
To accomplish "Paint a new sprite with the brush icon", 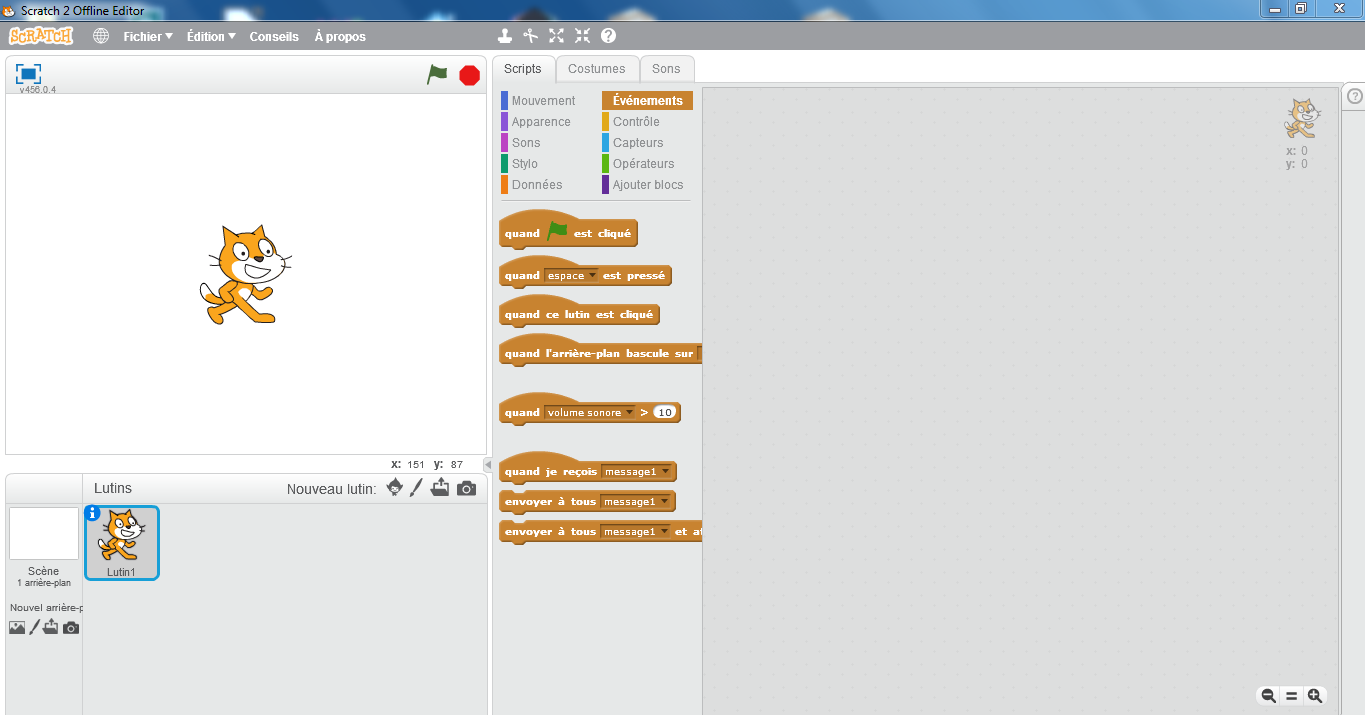I will [x=416, y=487].
